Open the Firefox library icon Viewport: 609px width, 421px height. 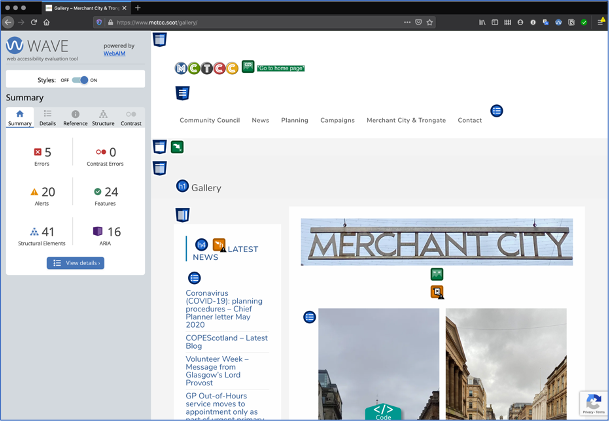(x=482, y=23)
